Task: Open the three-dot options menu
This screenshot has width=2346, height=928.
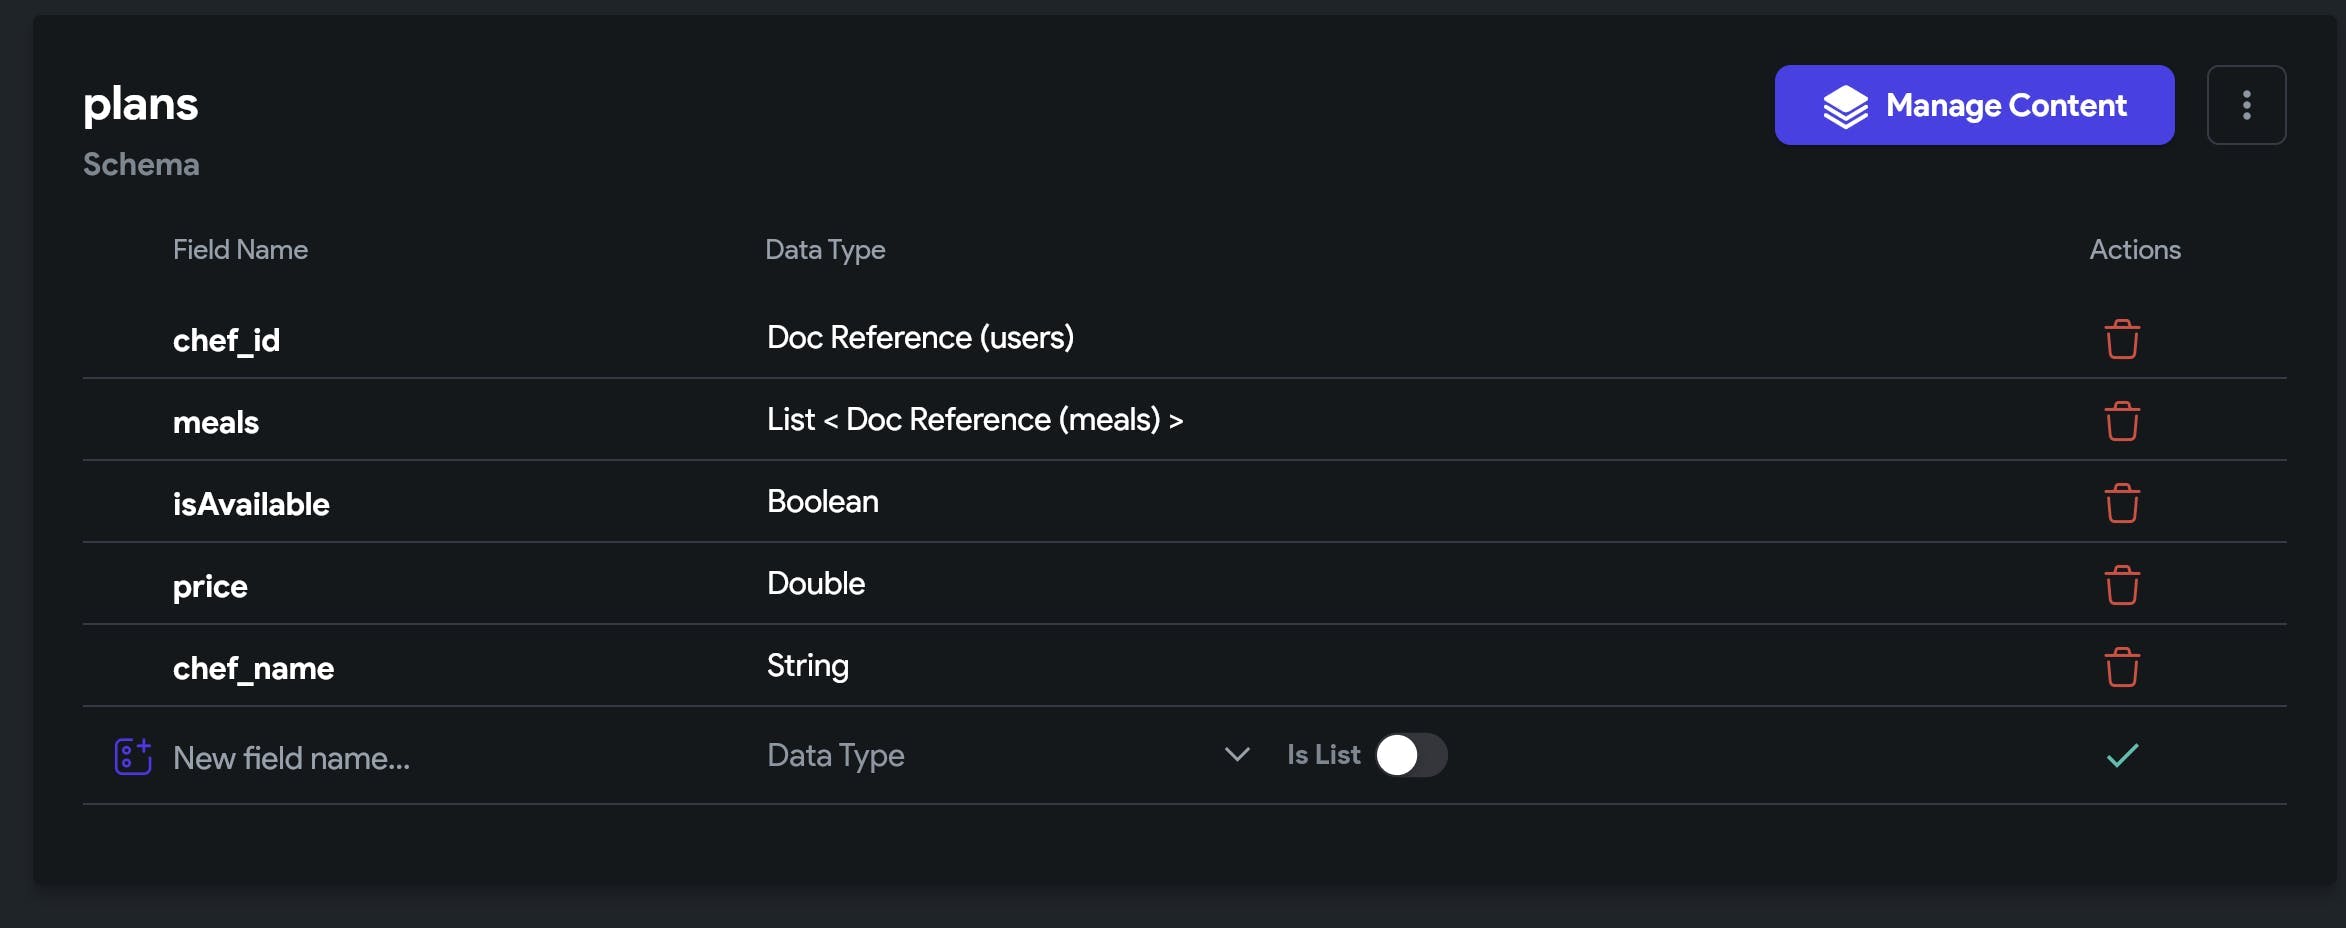Action: point(2246,105)
